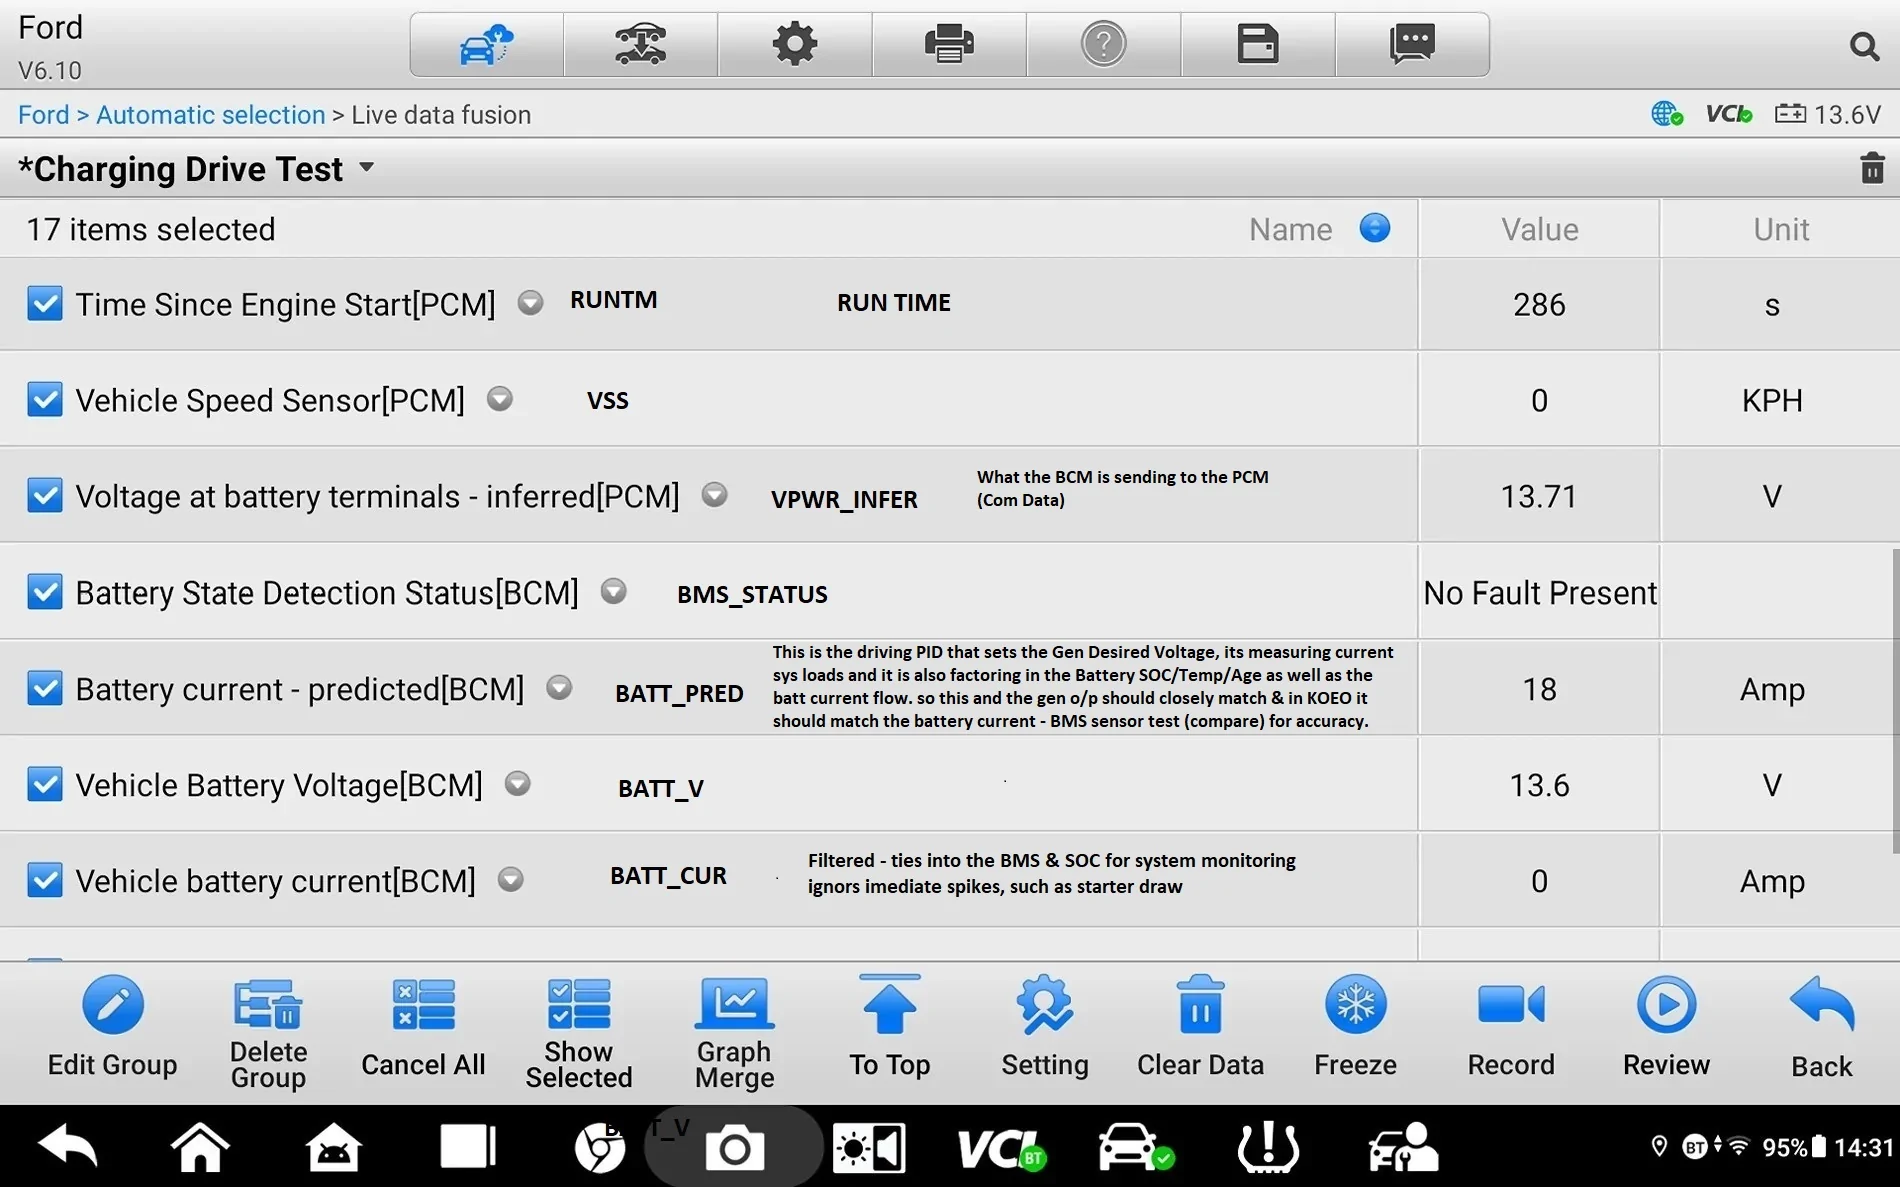Expand options for Battery current - predicted
Image resolution: width=1900 pixels, height=1187 pixels.
559,688
